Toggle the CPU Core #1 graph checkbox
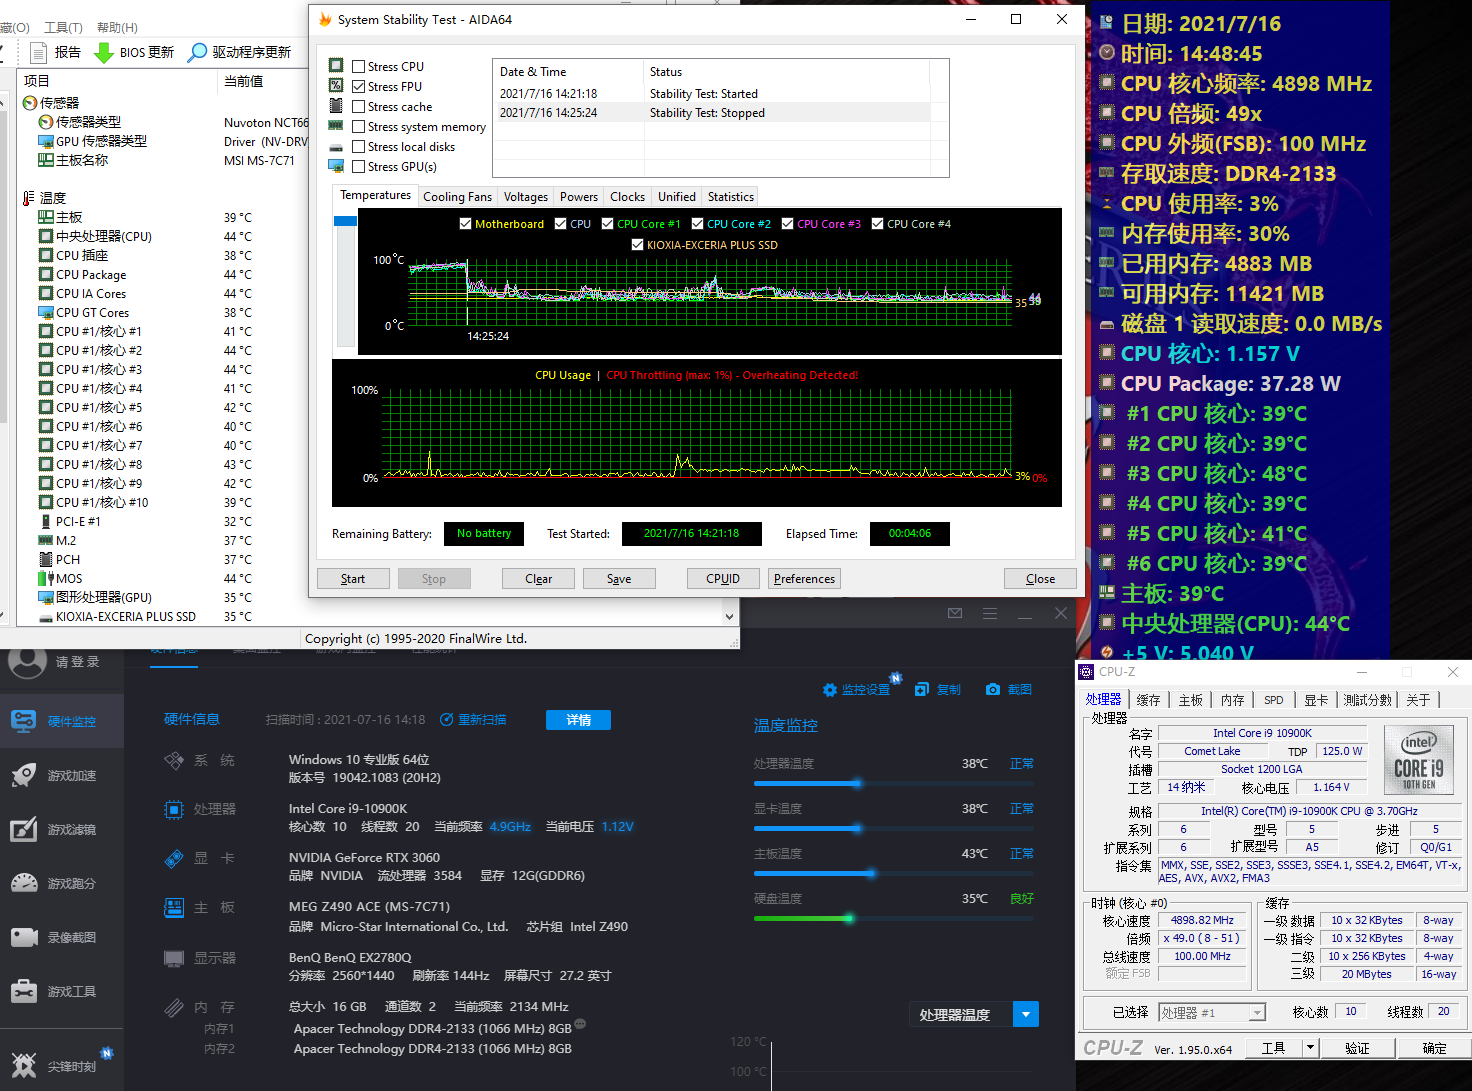 pyautogui.click(x=607, y=224)
